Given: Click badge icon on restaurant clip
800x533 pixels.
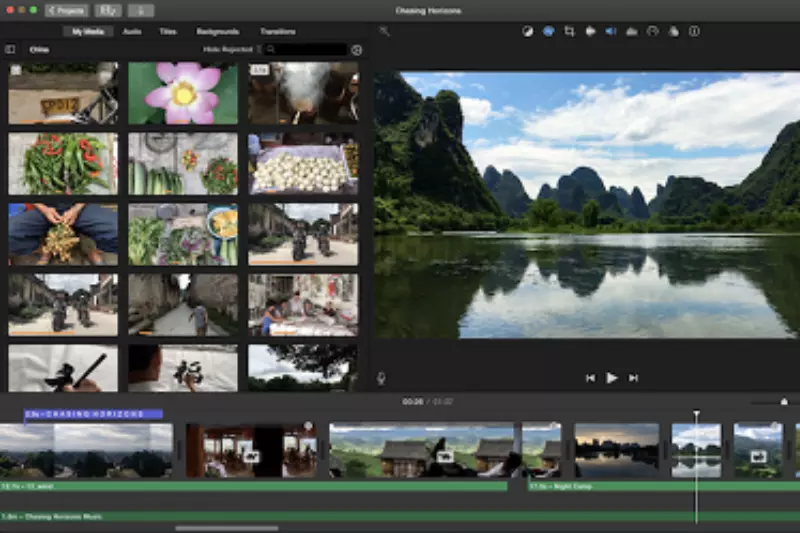Looking at the screenshot, I should click(251, 456).
